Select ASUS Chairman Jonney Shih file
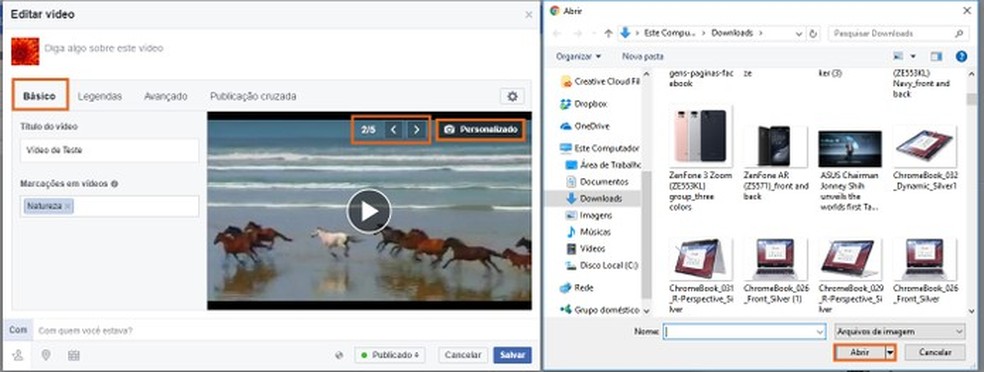984x372 pixels. 850,170
